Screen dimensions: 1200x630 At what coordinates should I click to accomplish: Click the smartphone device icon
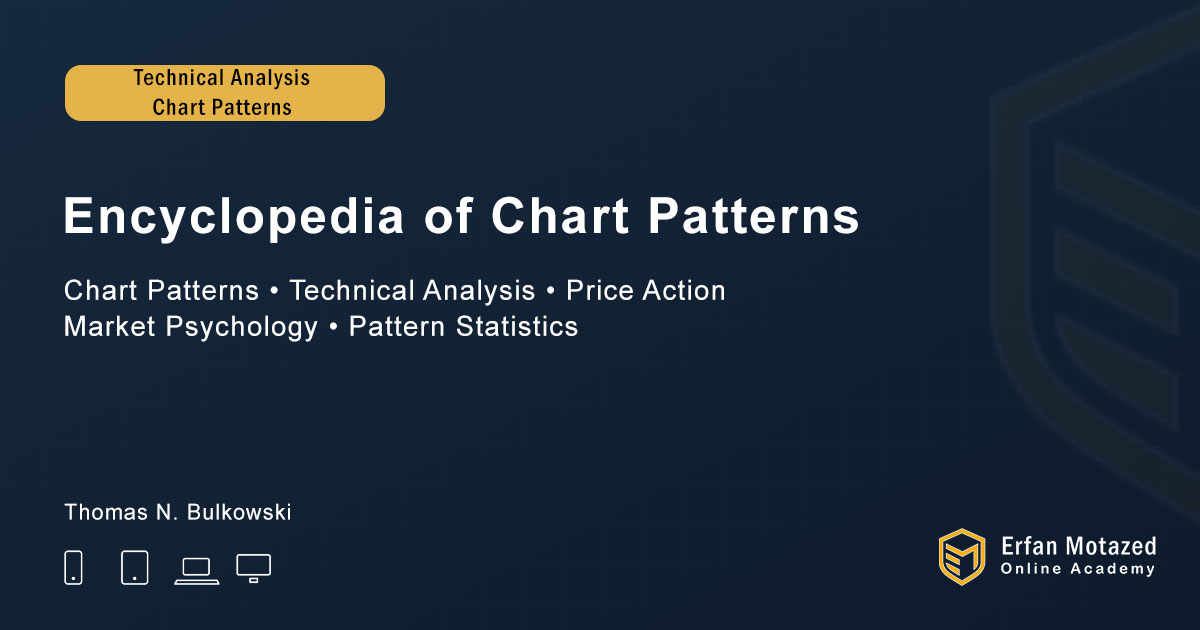click(x=73, y=567)
